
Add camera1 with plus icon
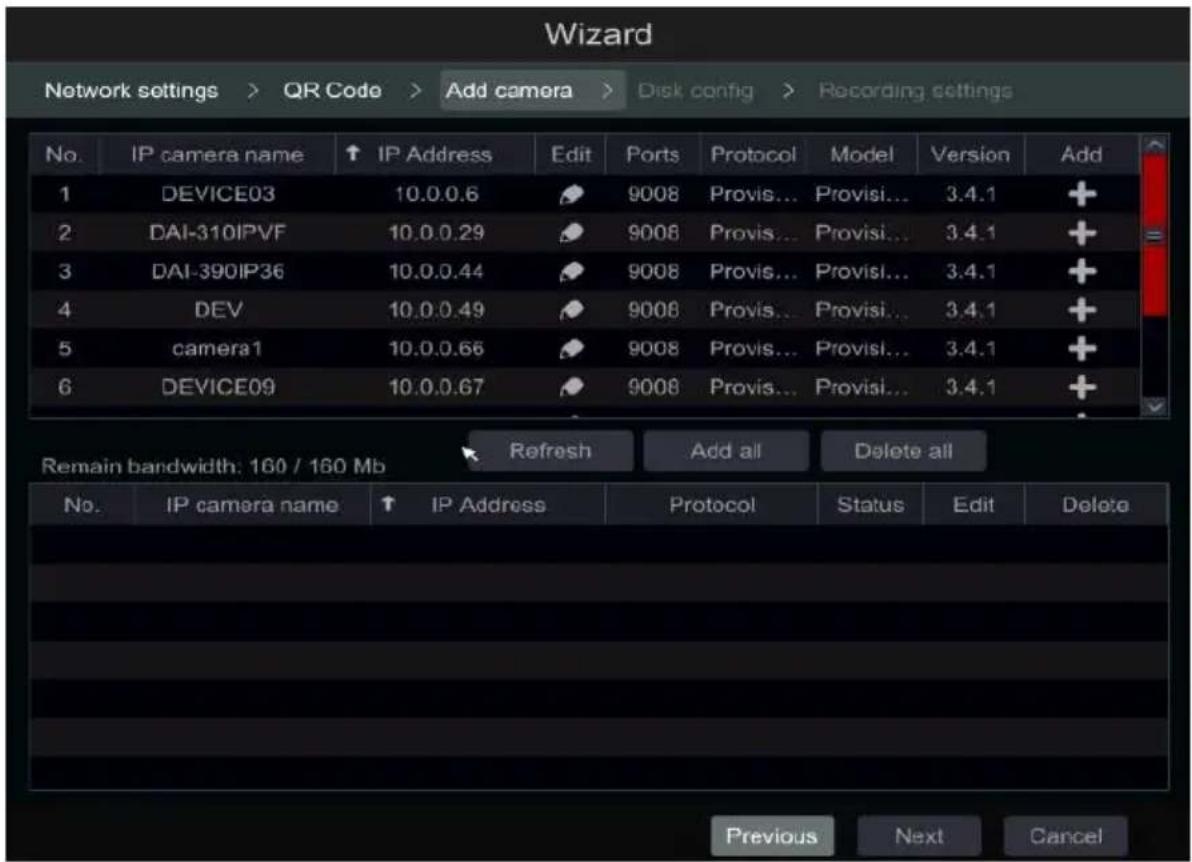pos(1082,349)
